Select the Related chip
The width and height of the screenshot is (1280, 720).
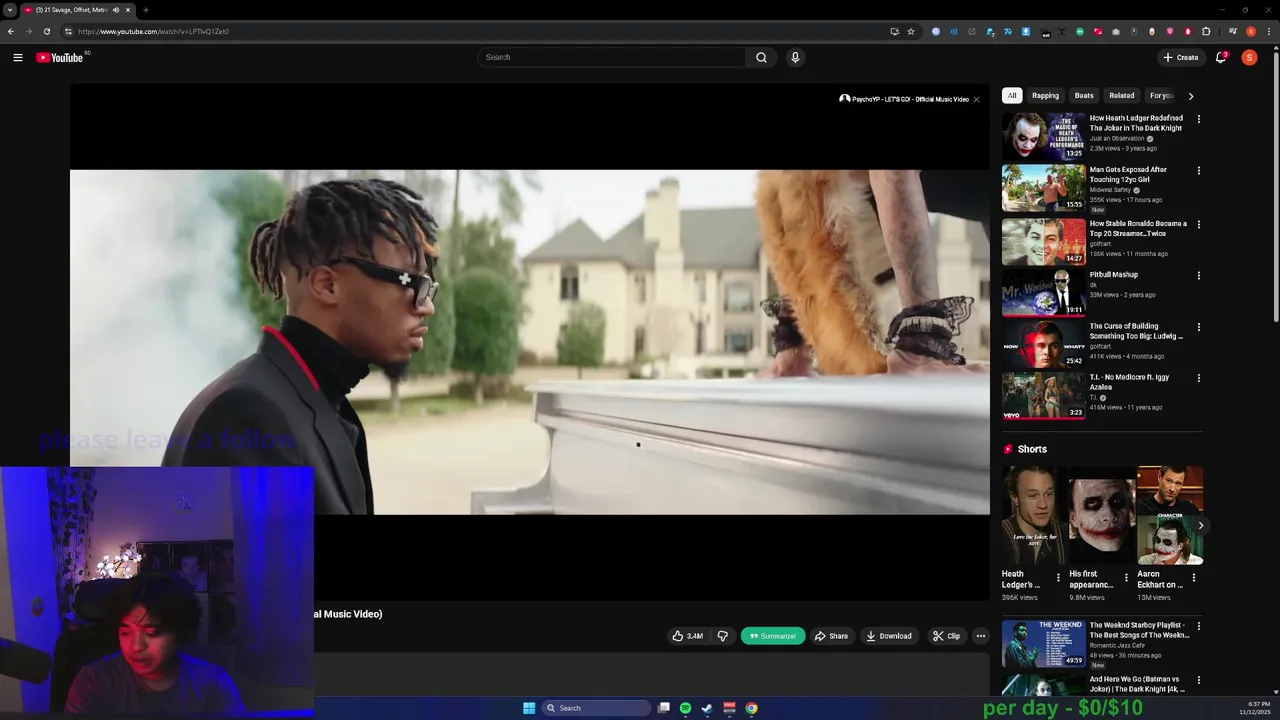point(1122,96)
